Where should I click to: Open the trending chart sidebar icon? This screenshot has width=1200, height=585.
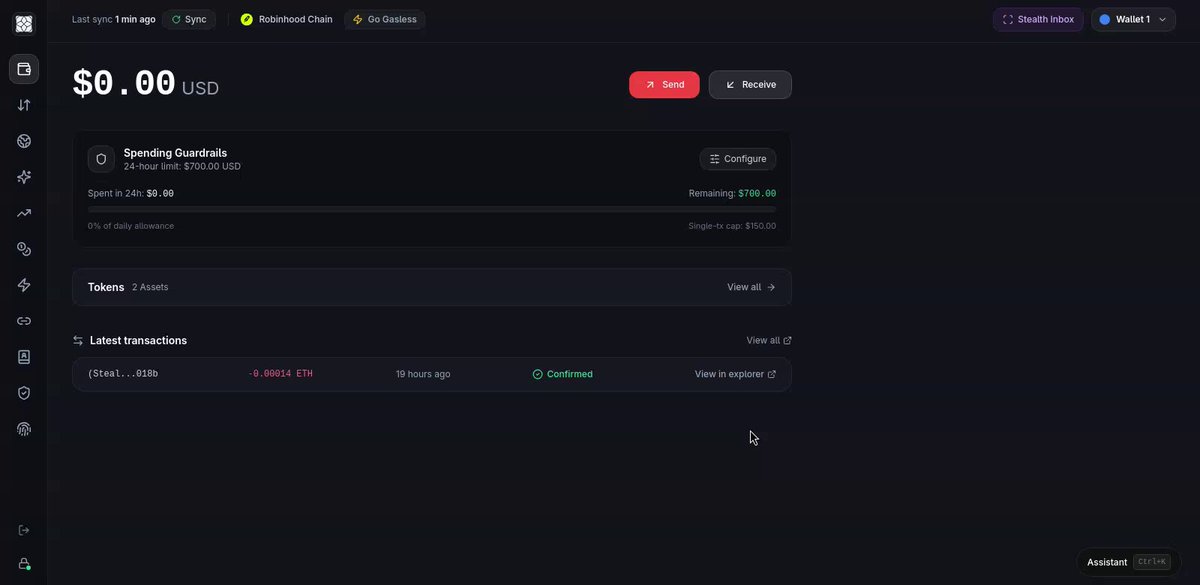pos(24,213)
